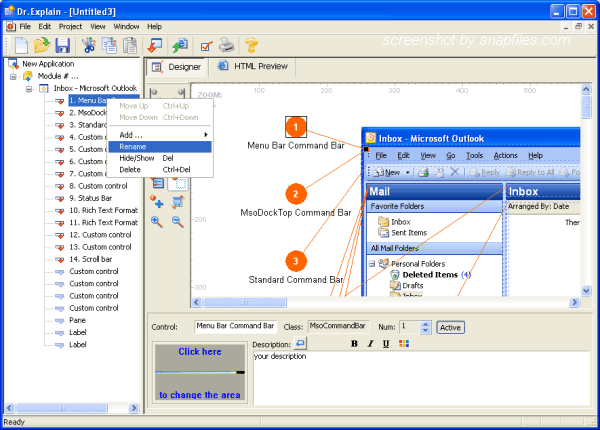The height and width of the screenshot is (430, 600).
Task: Open the Add ... submenu arrow
Action: point(206,135)
